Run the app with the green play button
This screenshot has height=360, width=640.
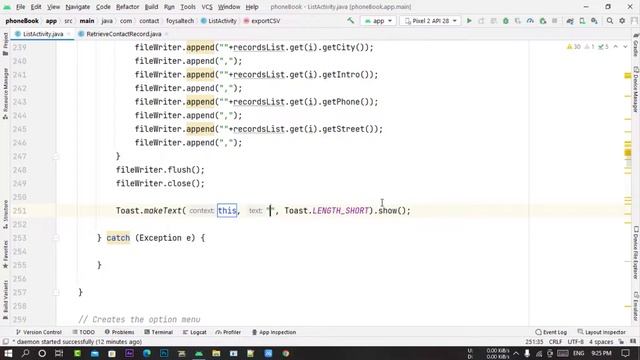[469, 20]
